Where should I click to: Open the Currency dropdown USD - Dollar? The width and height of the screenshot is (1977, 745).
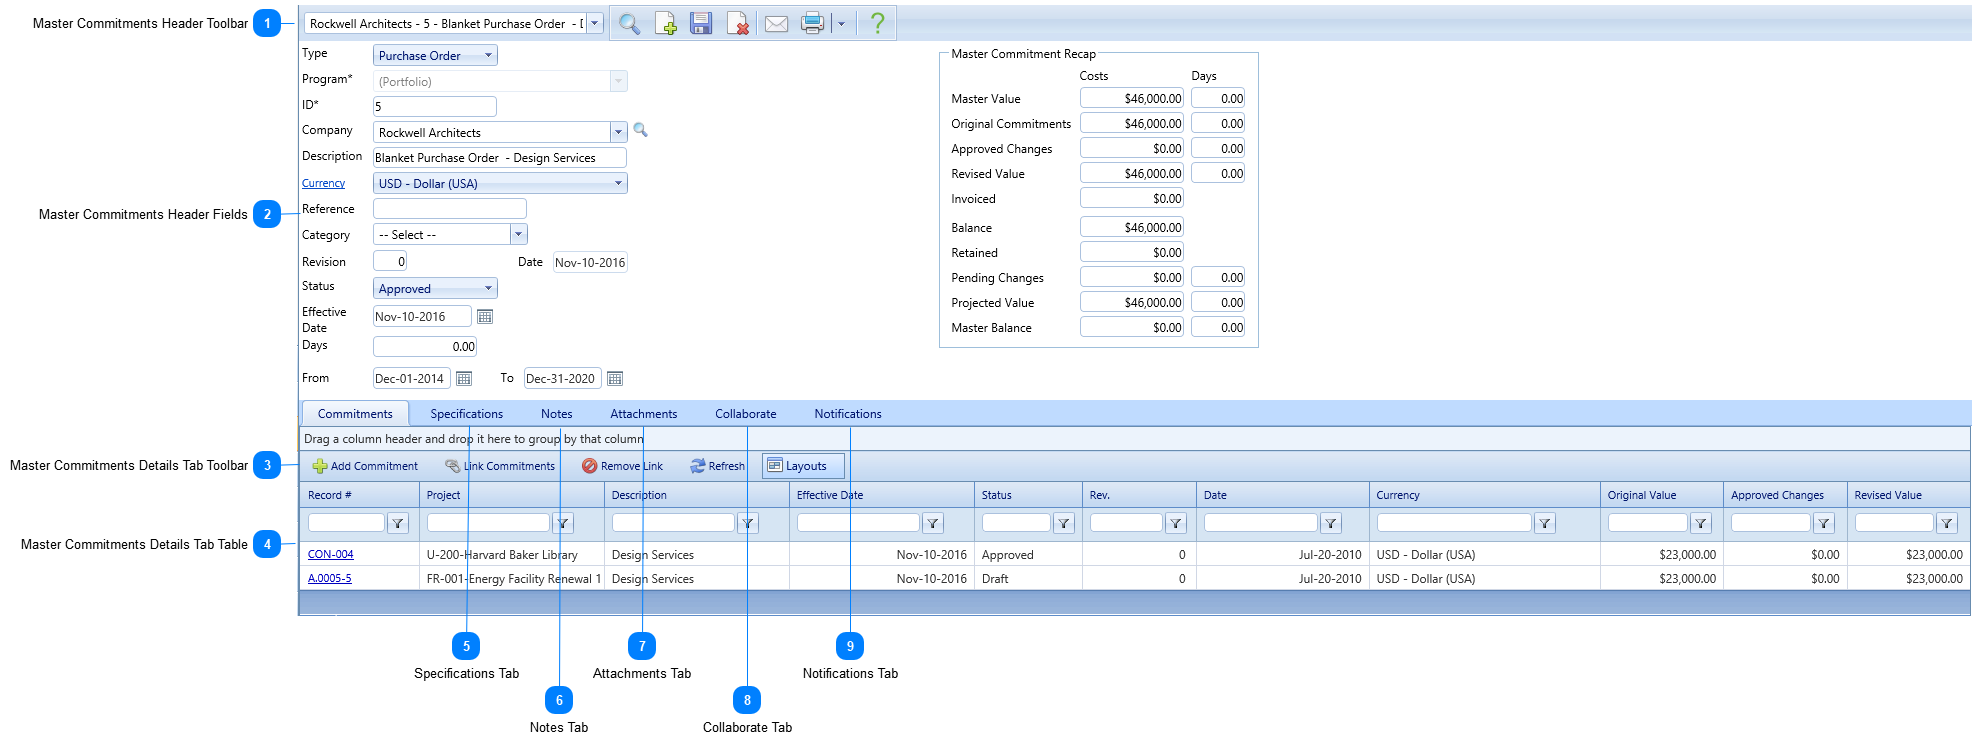[x=500, y=183]
